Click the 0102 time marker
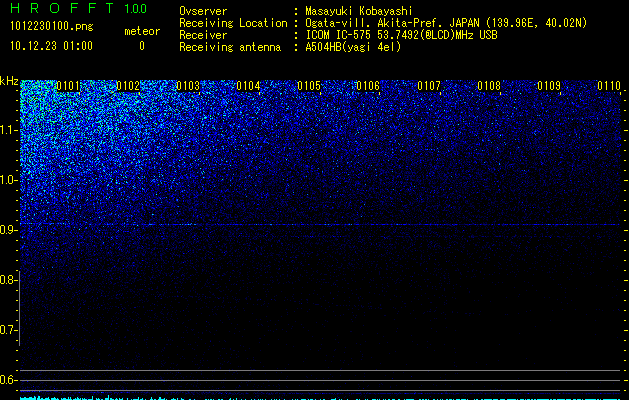The image size is (629, 400). point(128,86)
